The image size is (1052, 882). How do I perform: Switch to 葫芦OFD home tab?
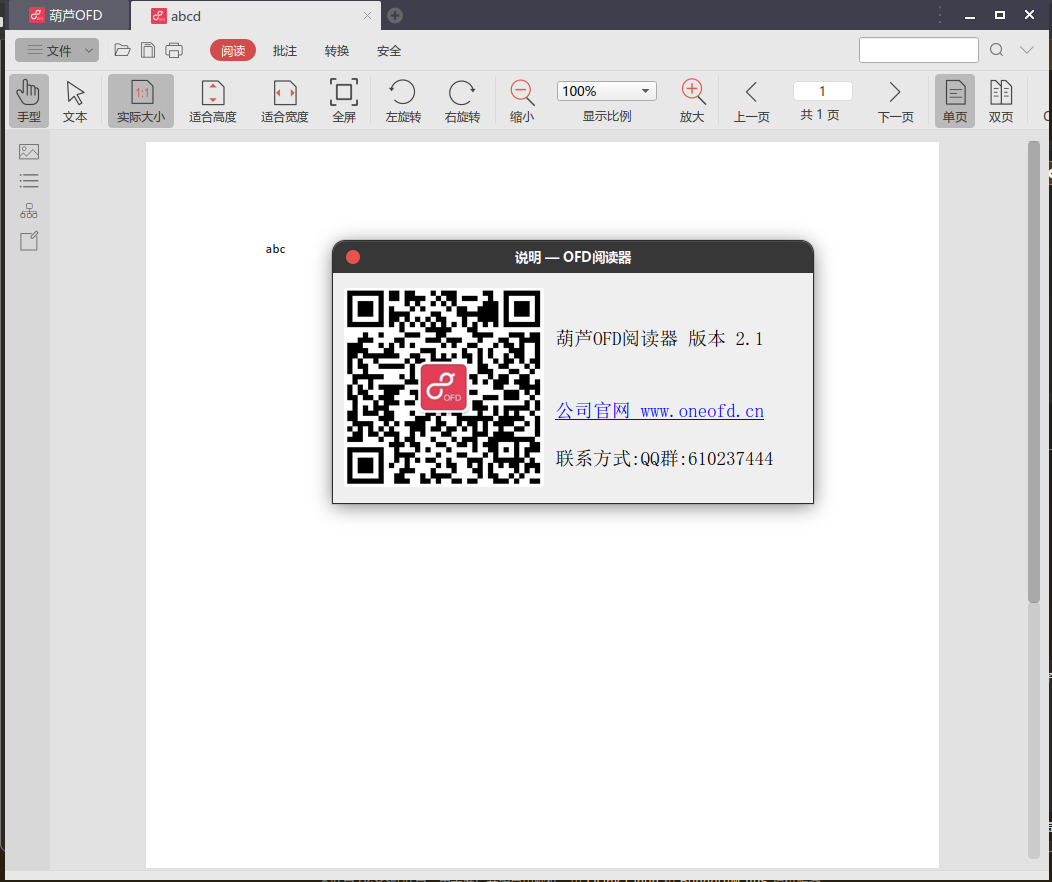(x=67, y=15)
